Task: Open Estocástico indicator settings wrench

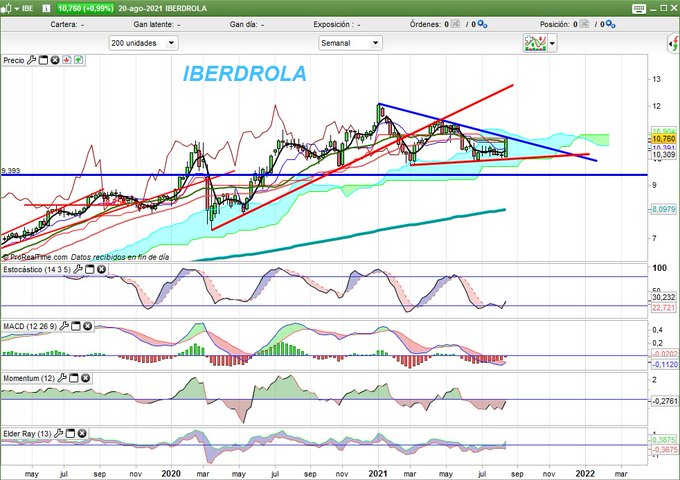Action: click(x=78, y=269)
